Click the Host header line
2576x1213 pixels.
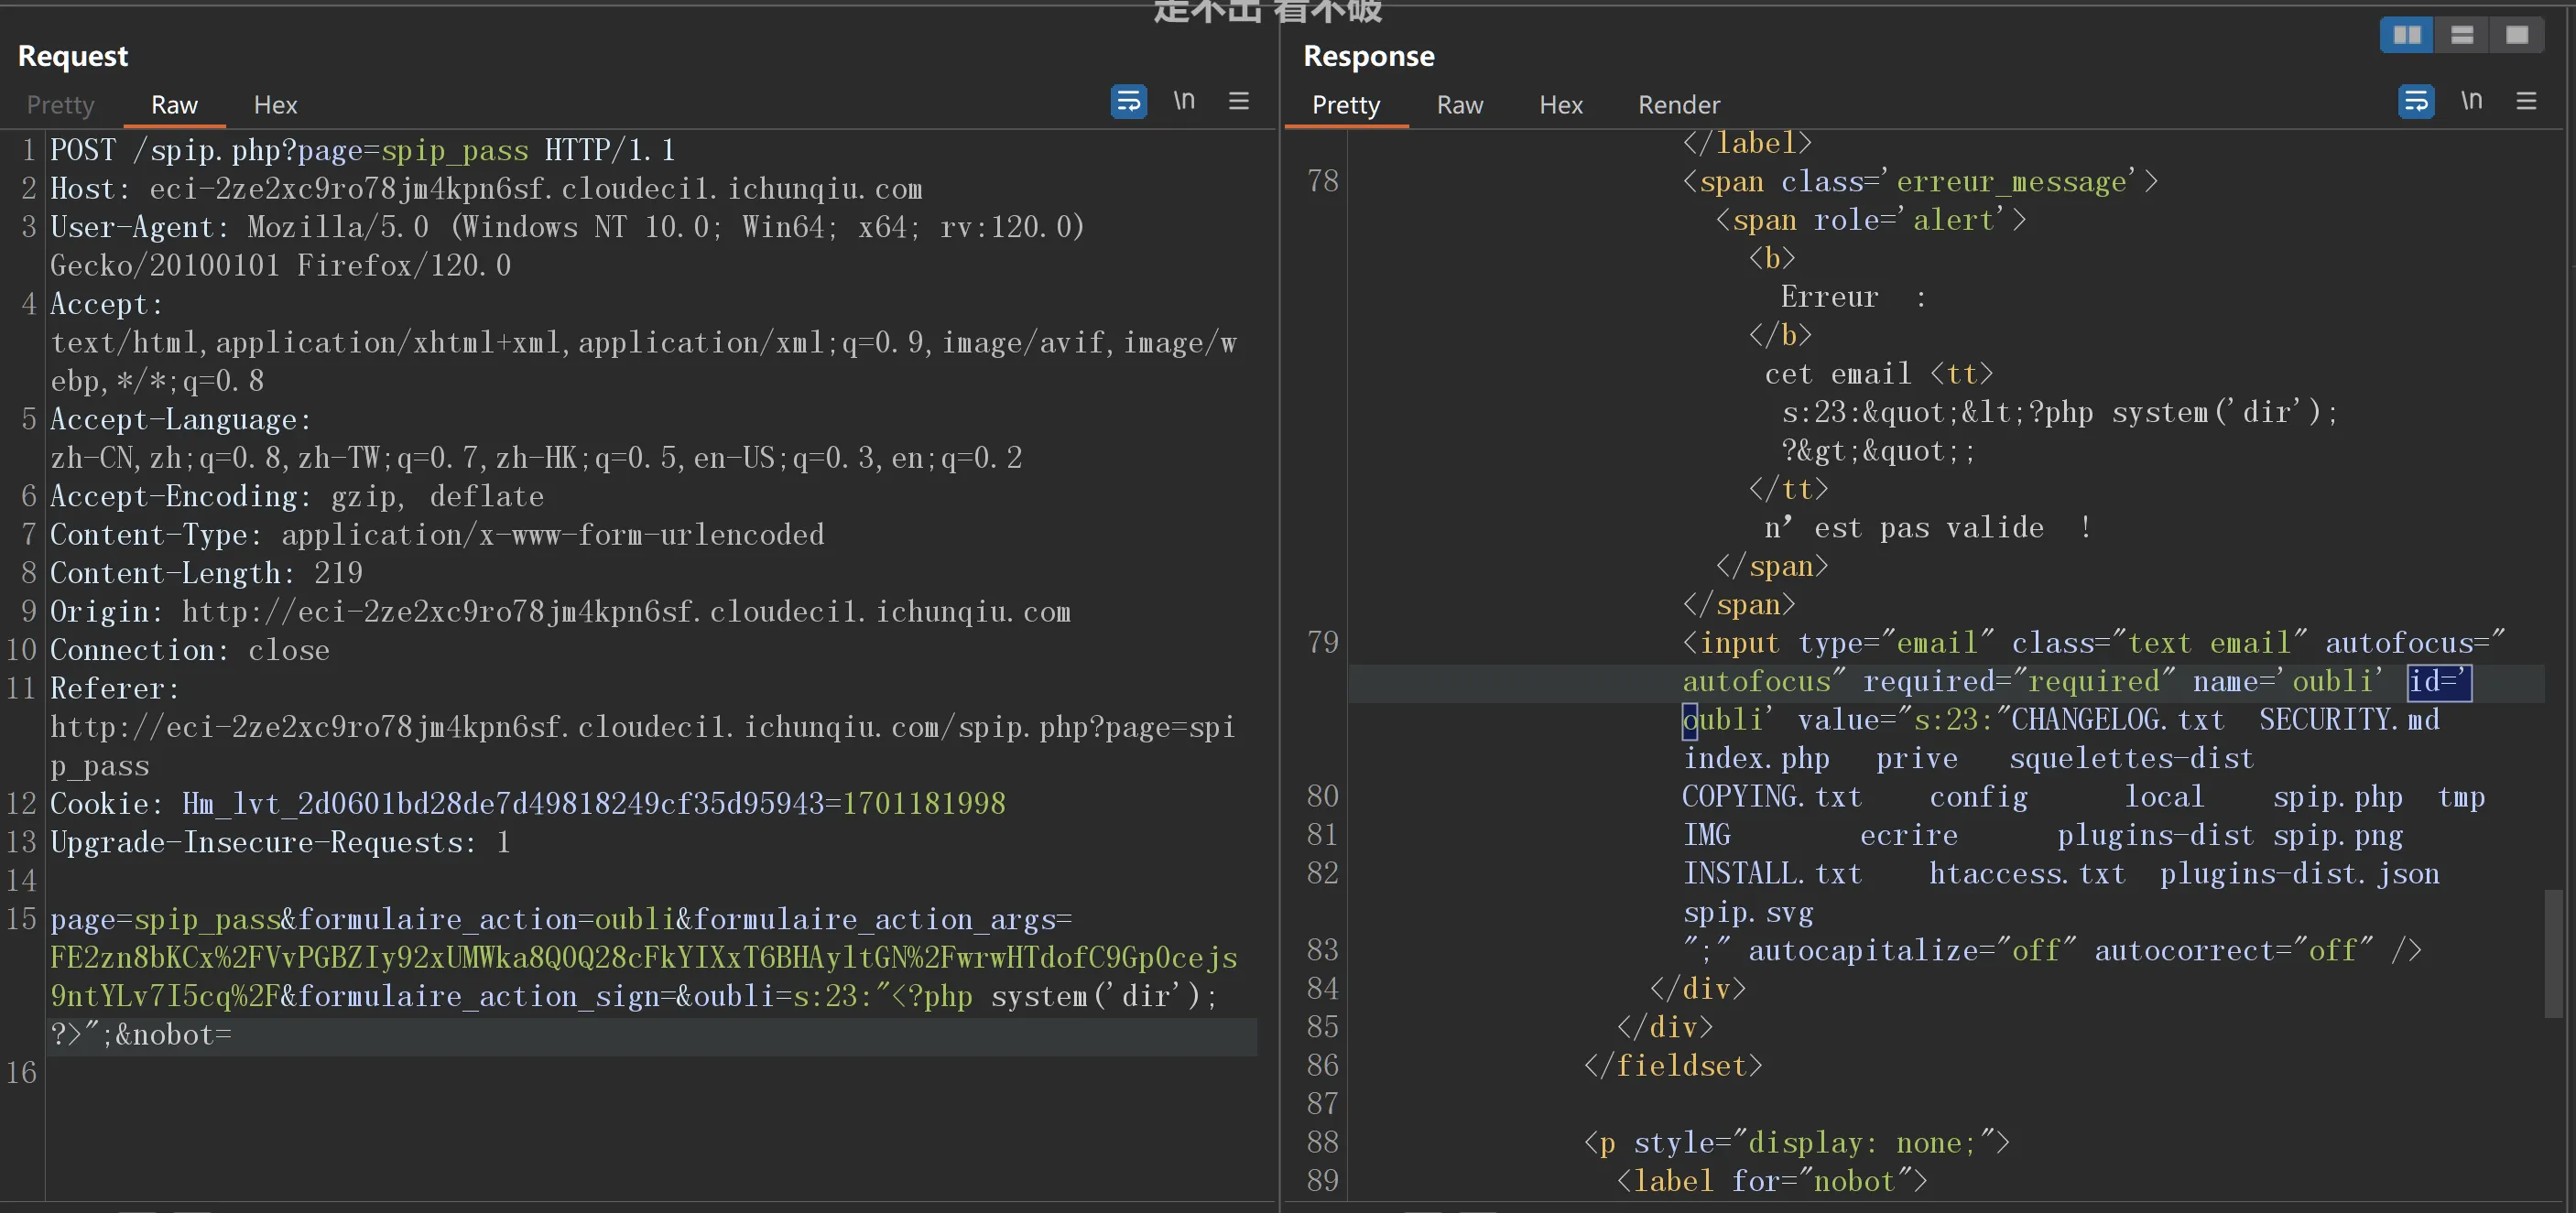pyautogui.click(x=486, y=189)
